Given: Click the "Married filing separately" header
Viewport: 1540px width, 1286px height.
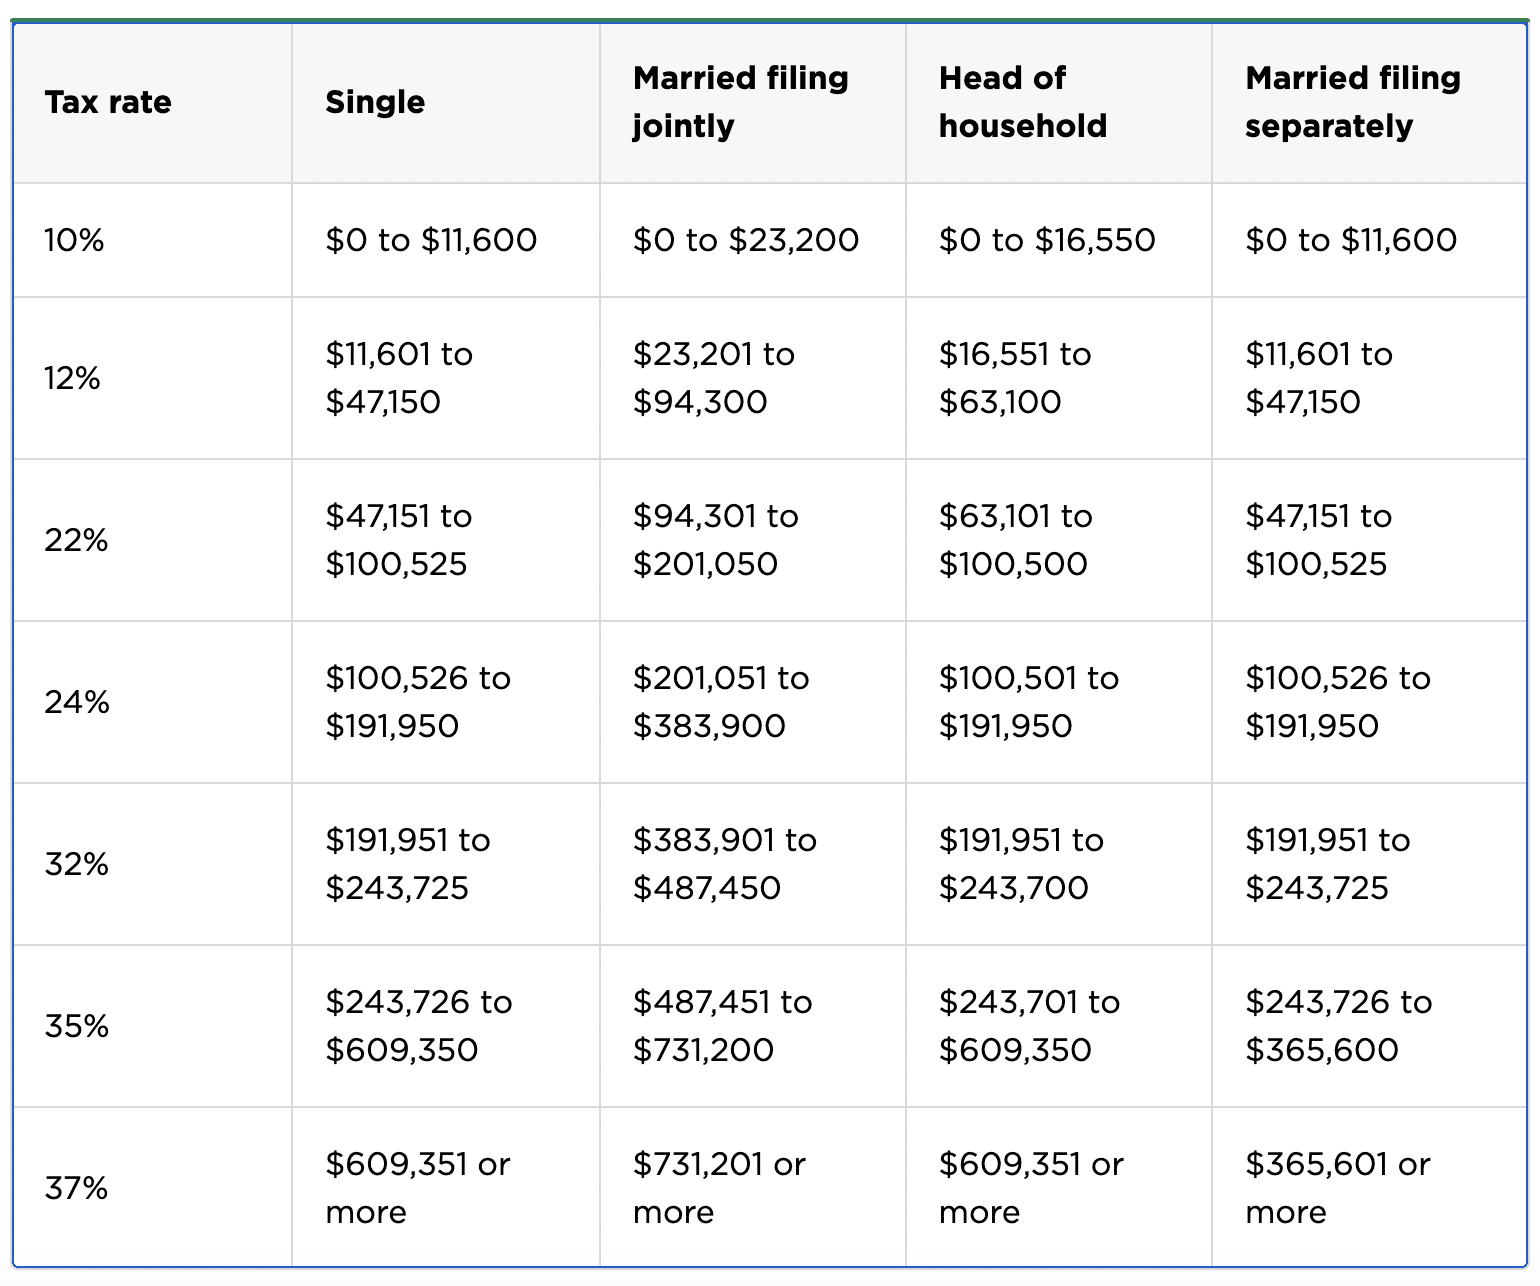Looking at the screenshot, I should 1353,102.
